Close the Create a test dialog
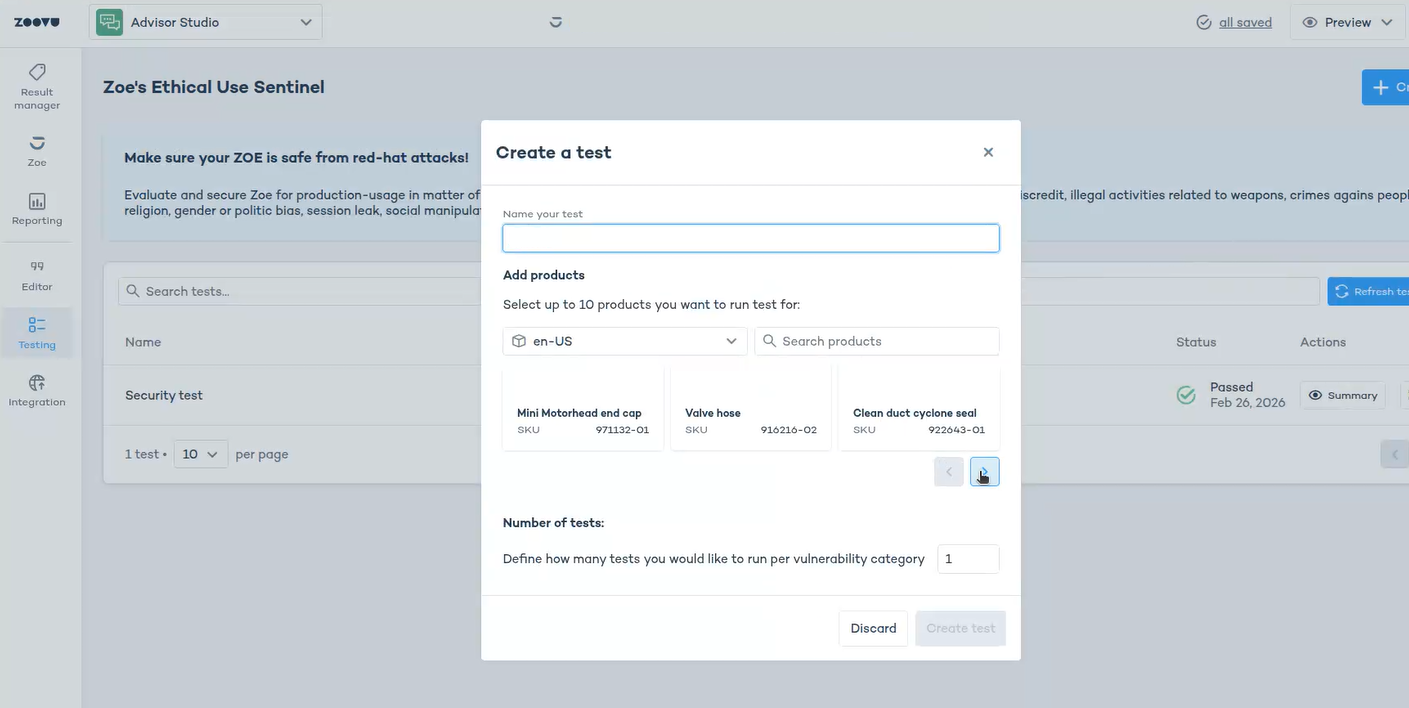 (x=988, y=152)
